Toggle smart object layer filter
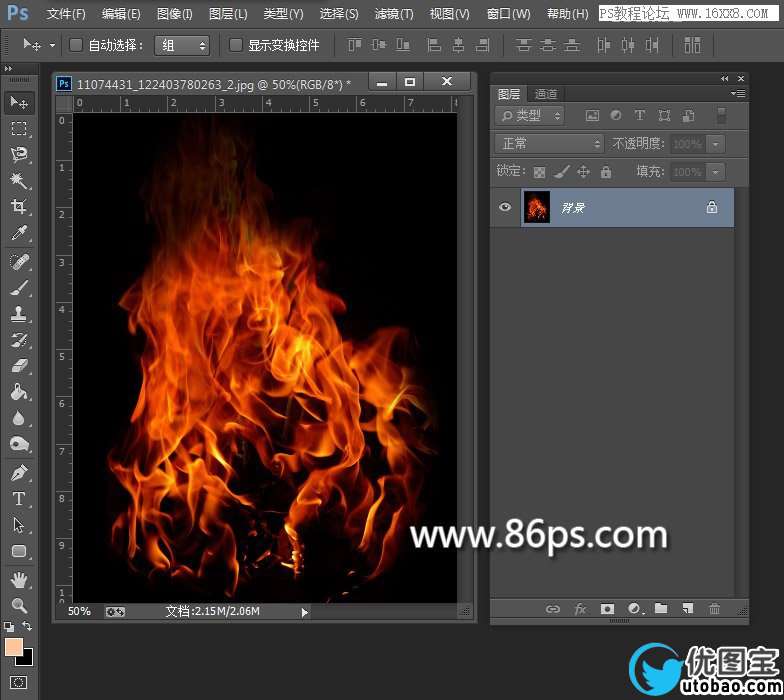784x700 pixels. coord(688,116)
